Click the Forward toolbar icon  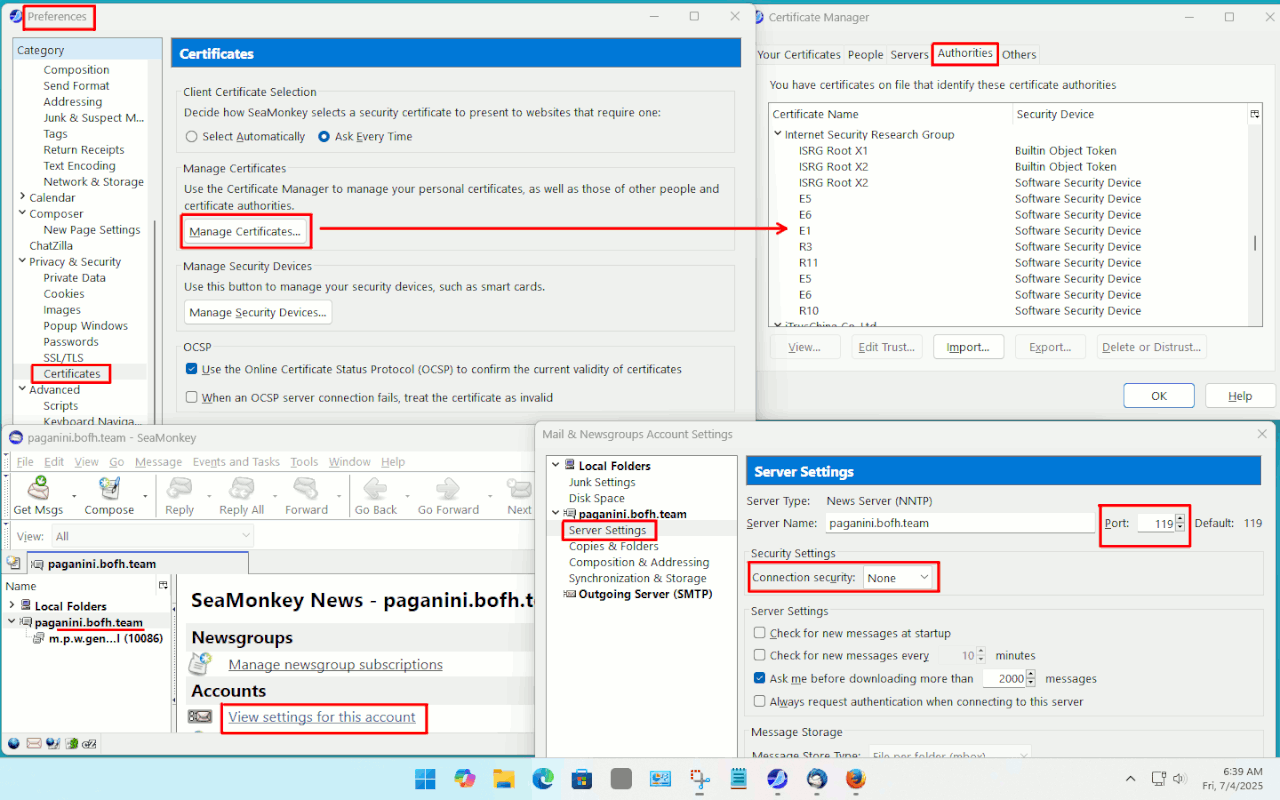(x=306, y=489)
